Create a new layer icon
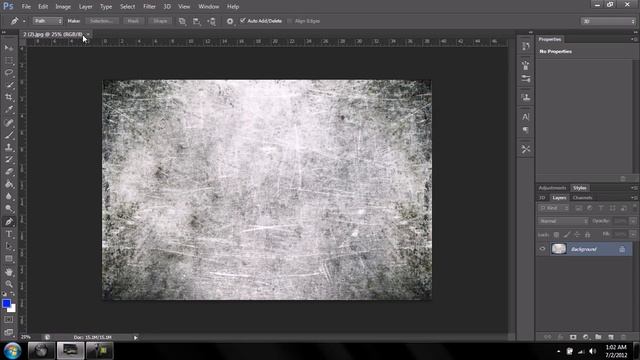This screenshot has height=360, width=640. pyautogui.click(x=611, y=337)
